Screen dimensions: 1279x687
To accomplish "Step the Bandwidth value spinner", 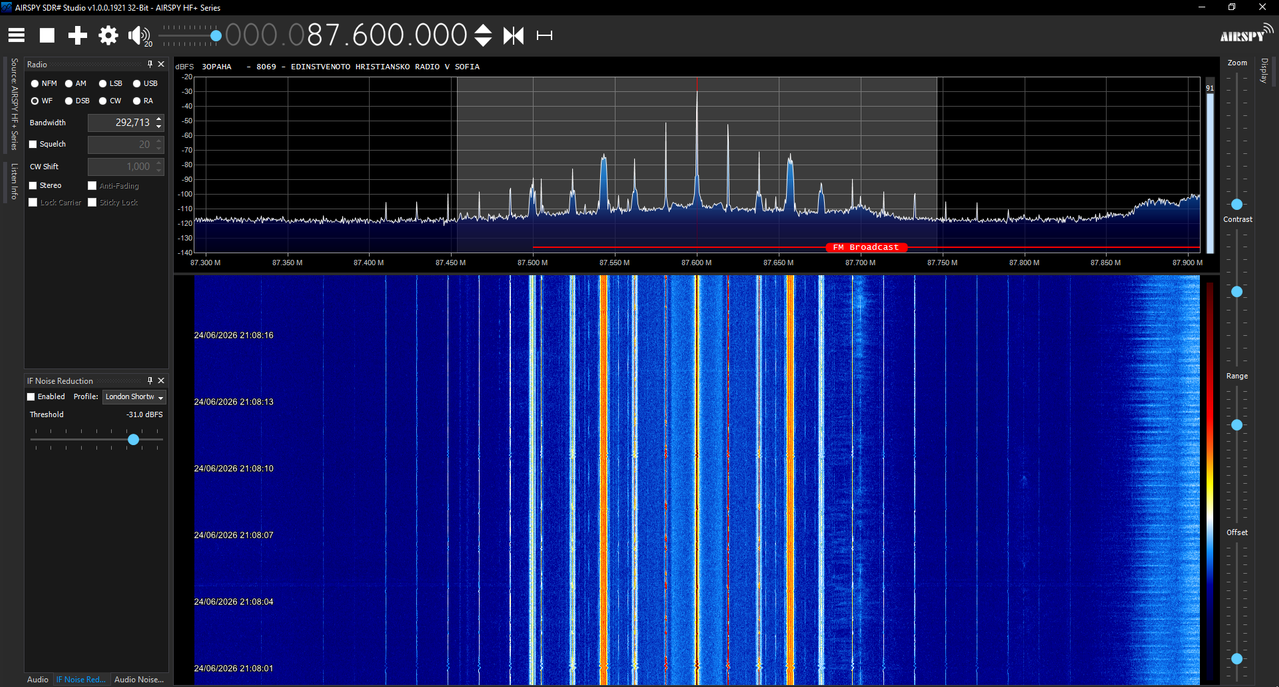I will coord(159,123).
